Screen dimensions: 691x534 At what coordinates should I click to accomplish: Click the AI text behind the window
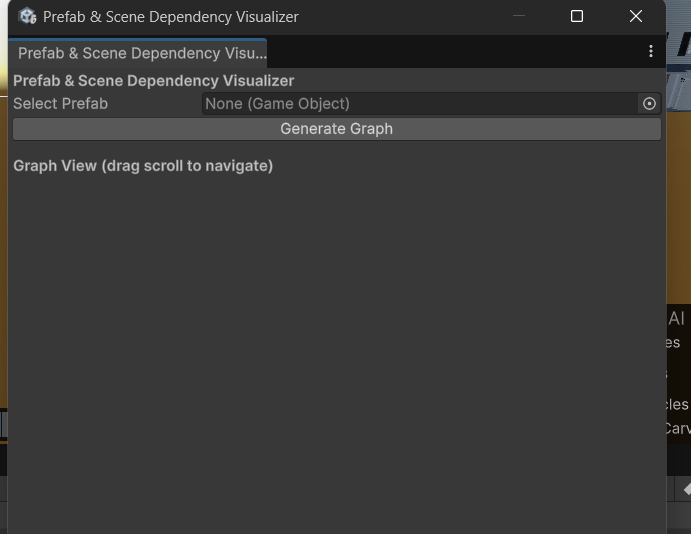tap(677, 318)
